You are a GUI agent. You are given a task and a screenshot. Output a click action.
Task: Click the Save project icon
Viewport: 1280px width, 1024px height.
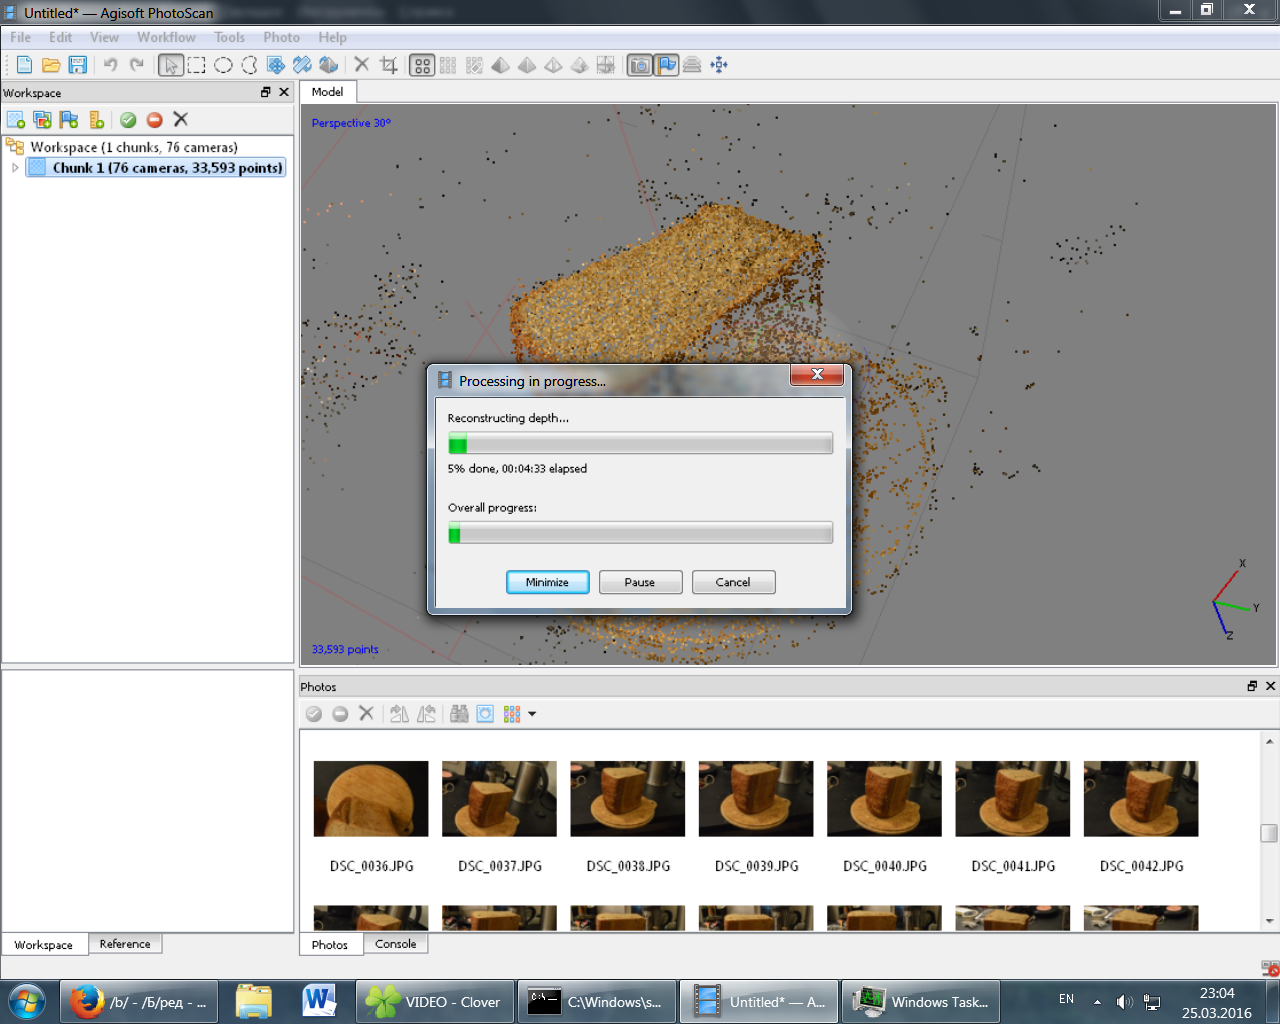pyautogui.click(x=77, y=65)
